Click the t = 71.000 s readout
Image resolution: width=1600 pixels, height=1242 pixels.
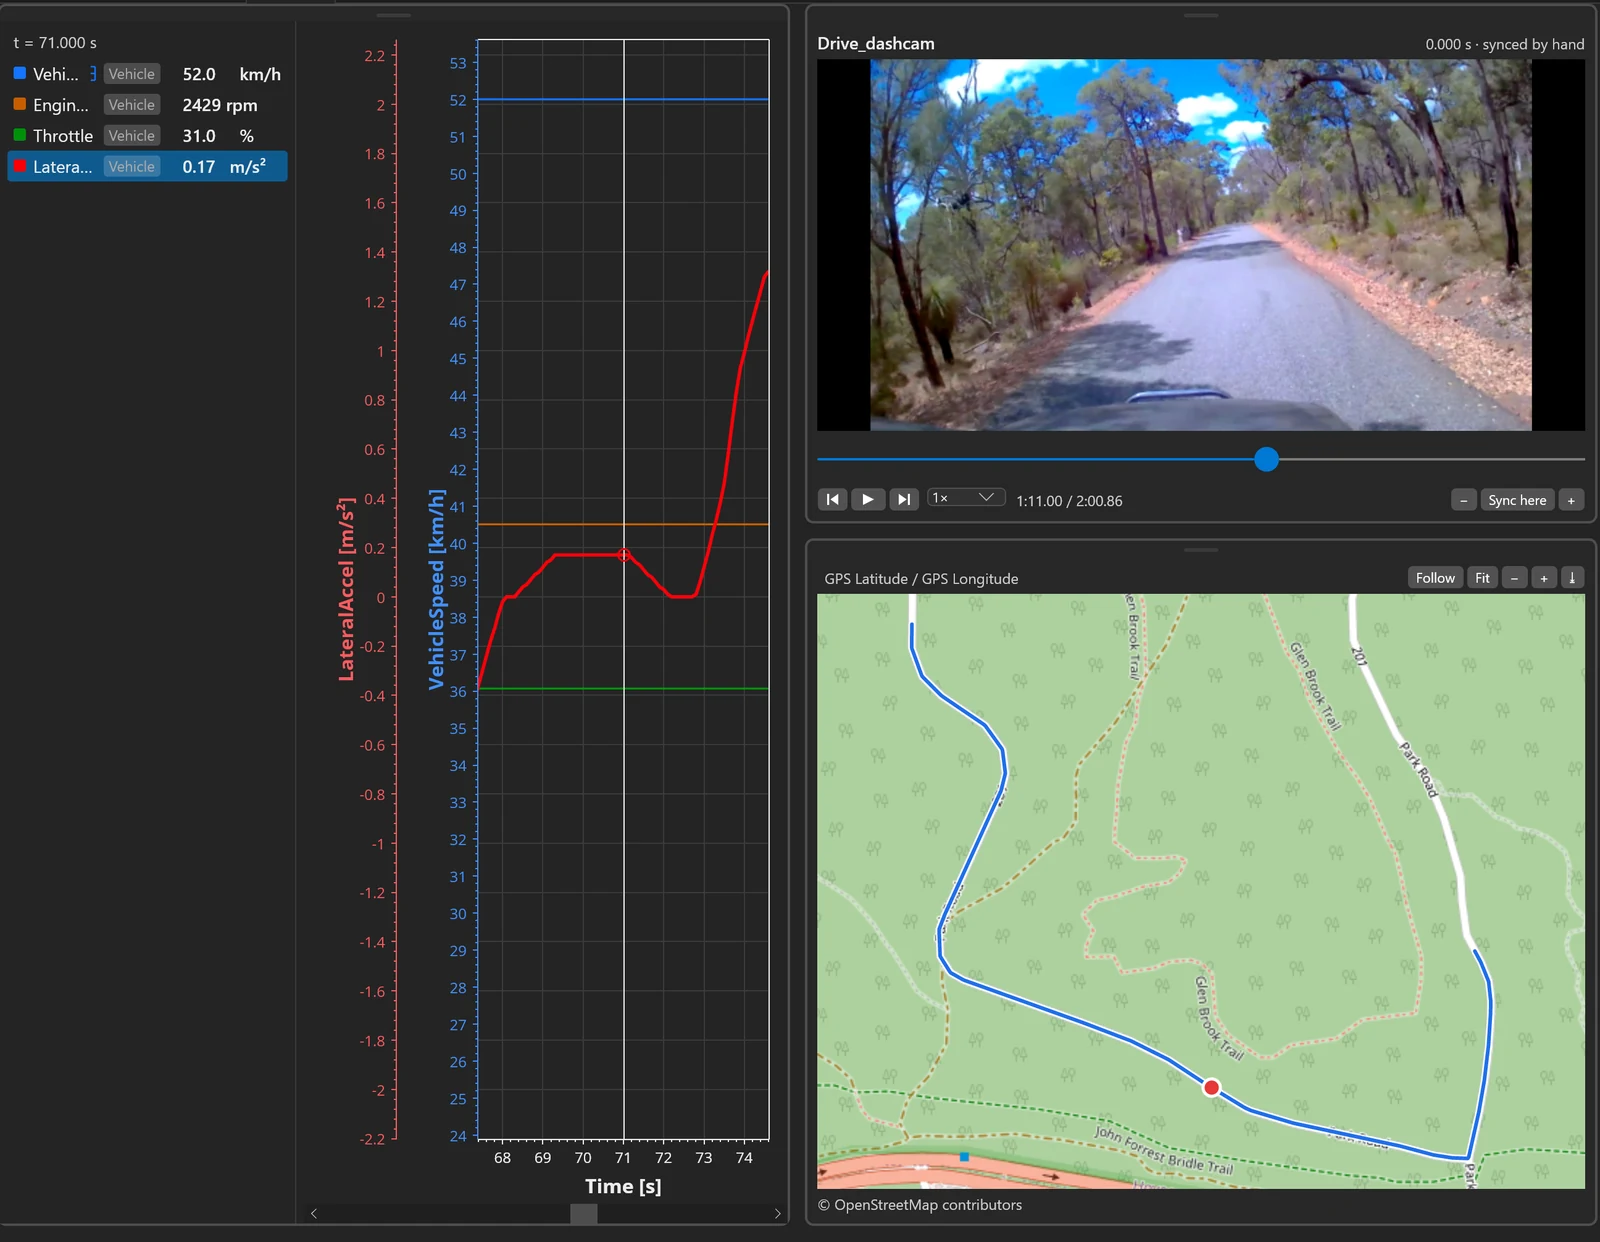click(55, 43)
